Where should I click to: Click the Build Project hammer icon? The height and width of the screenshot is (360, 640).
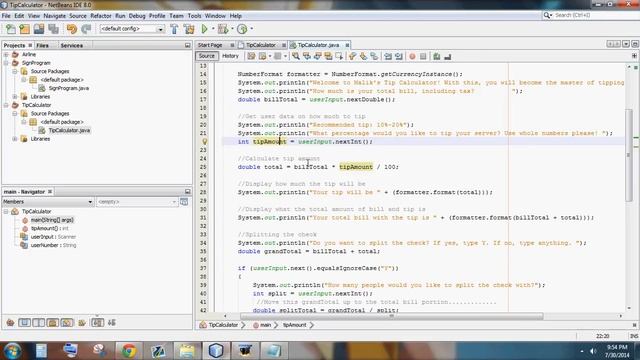pos(174,29)
